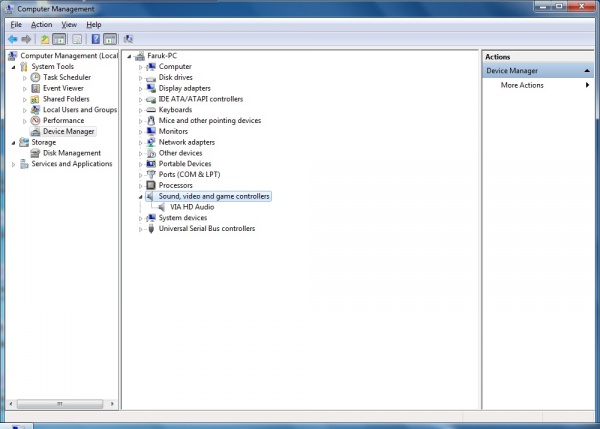Toggle the Show/Hide Console Tree toolbar icon
600x429 pixels.
coord(59,39)
